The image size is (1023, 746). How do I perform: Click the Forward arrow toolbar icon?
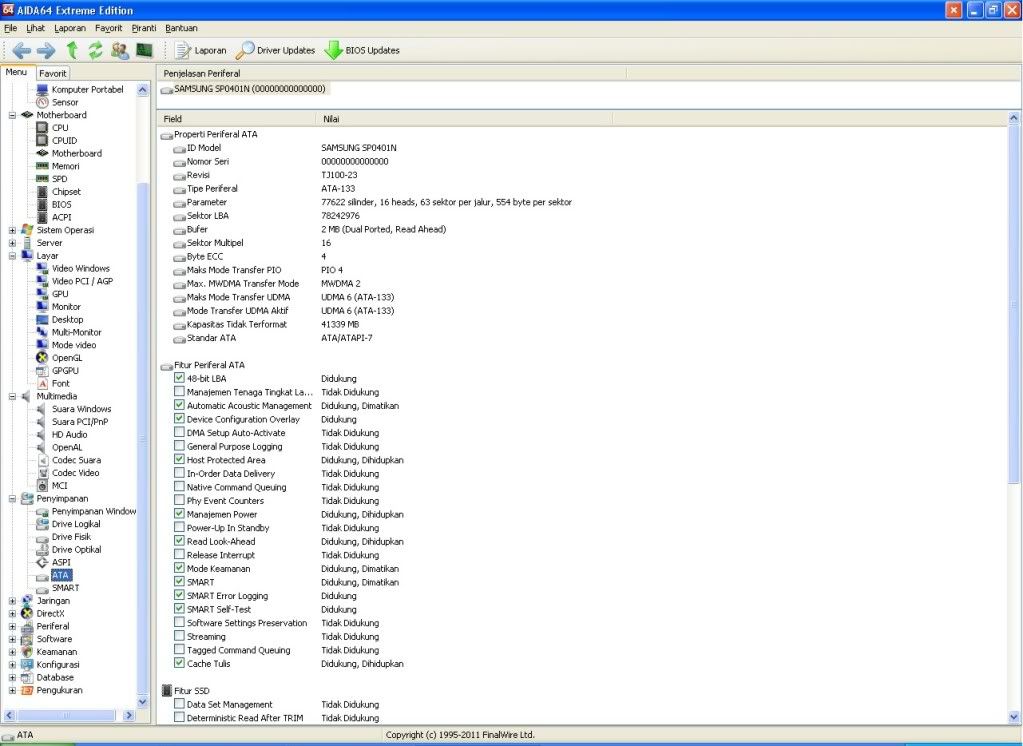(x=46, y=50)
